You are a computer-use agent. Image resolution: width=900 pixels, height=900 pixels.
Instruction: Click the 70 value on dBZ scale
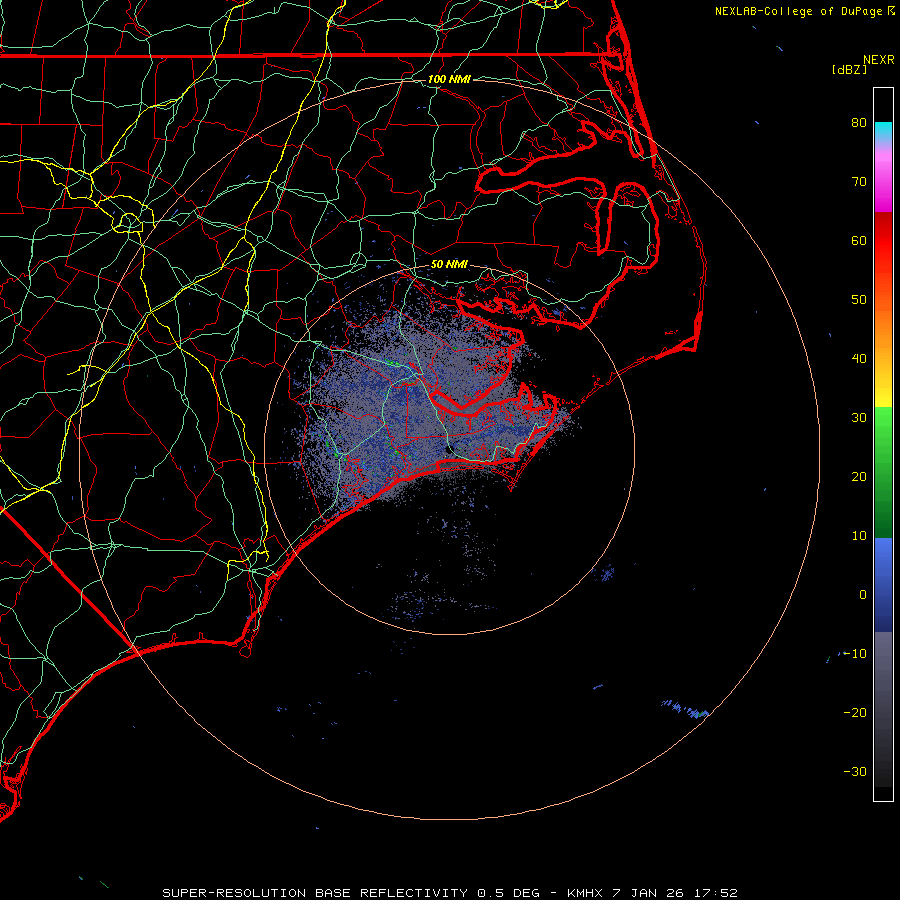point(859,181)
